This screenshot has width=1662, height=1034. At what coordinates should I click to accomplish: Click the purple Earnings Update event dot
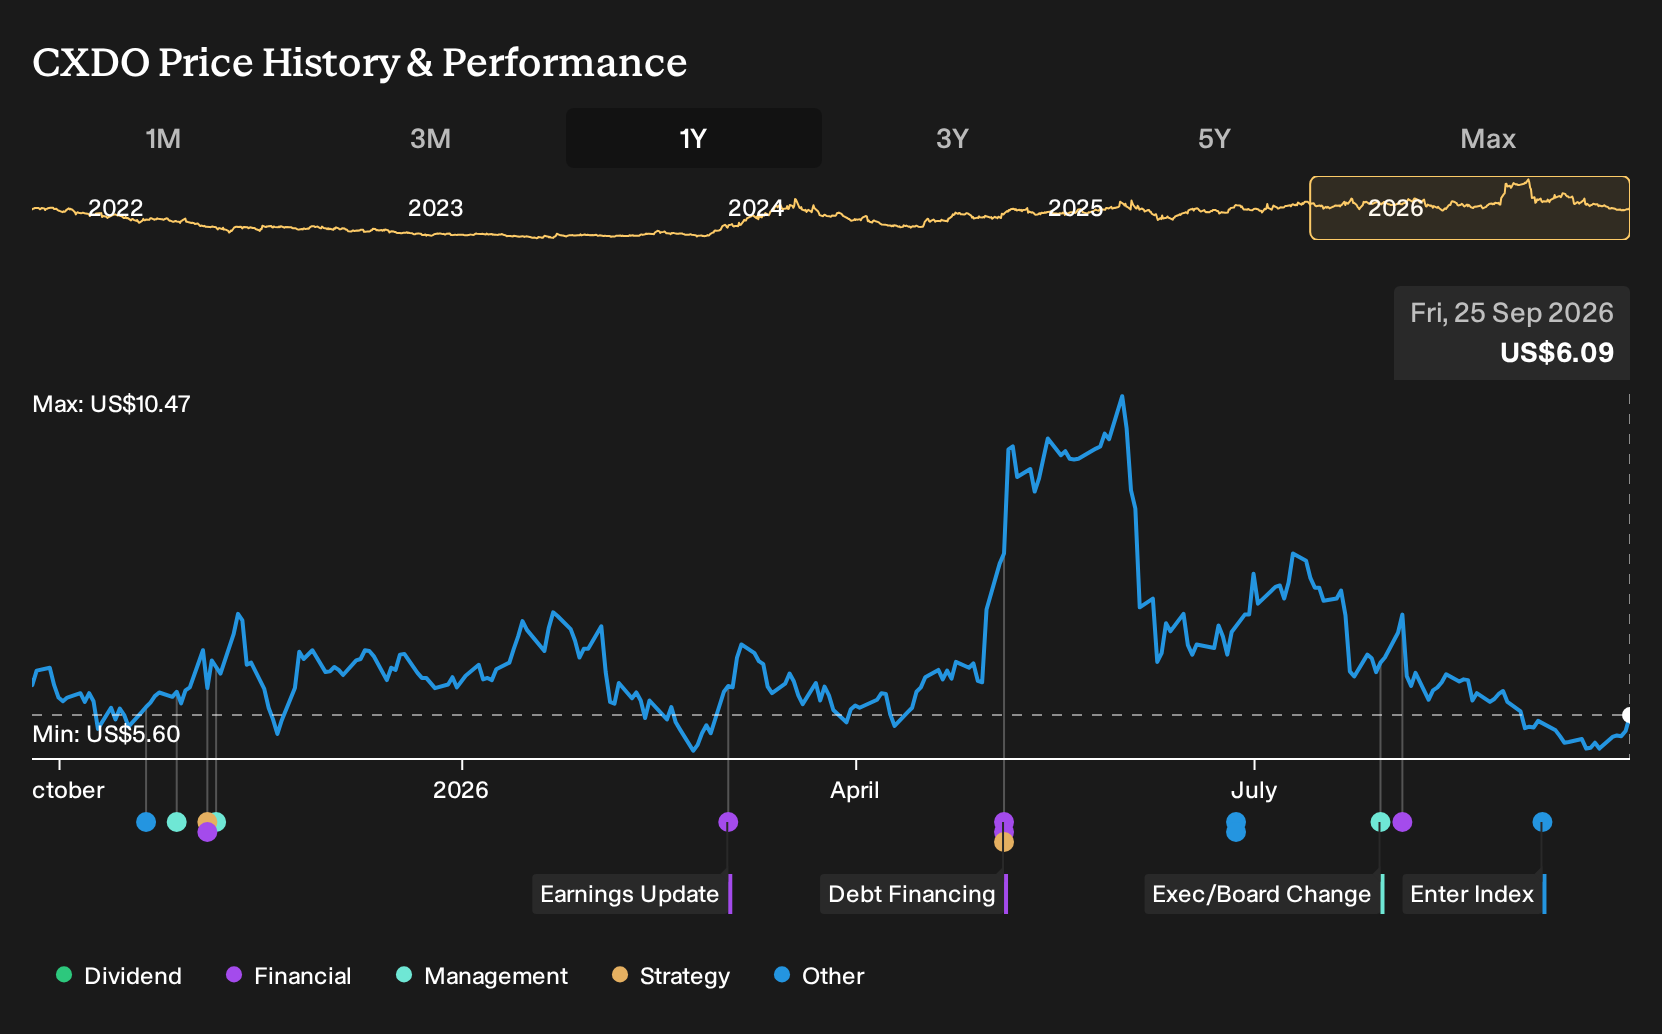[x=728, y=822]
